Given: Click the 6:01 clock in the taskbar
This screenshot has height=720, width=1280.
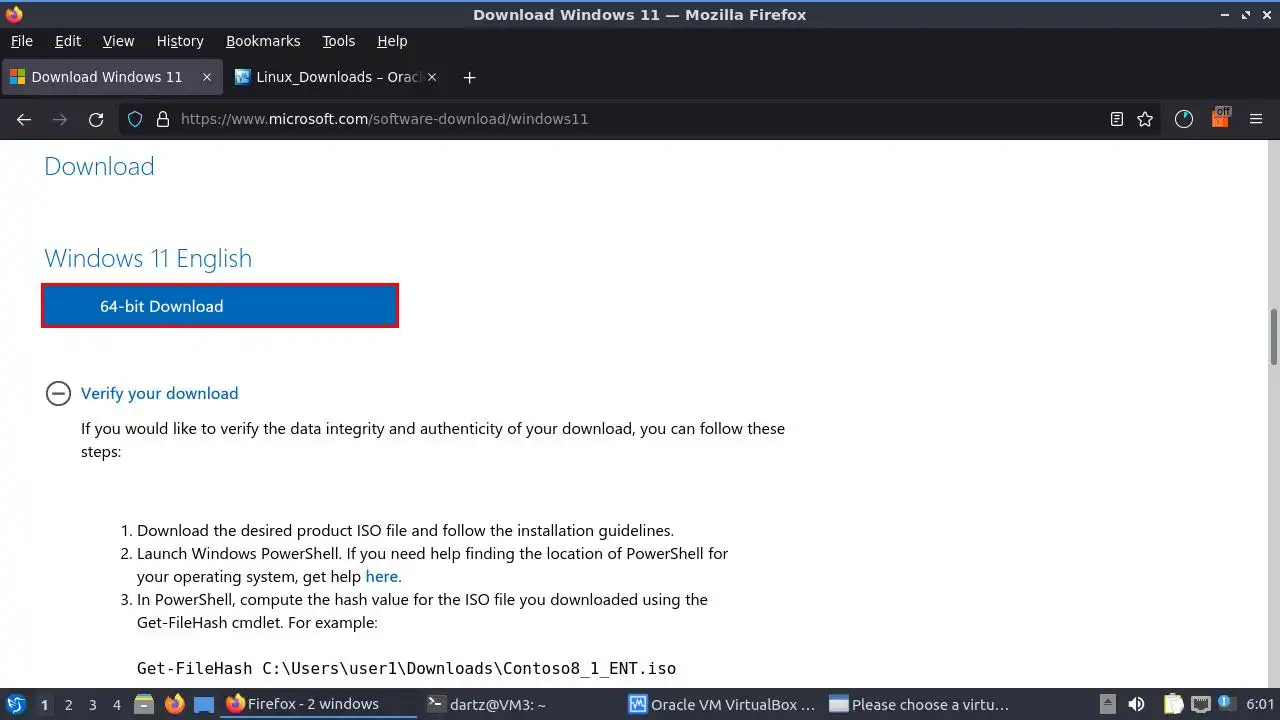Looking at the screenshot, I should click(1260, 704).
